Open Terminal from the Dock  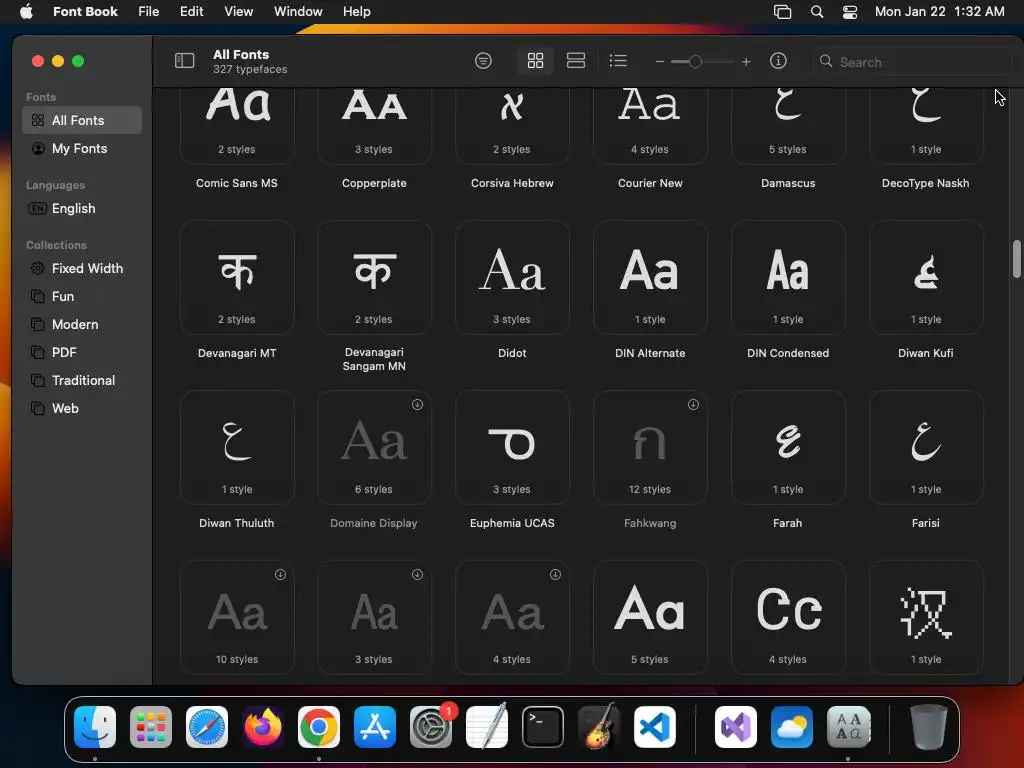pos(543,727)
